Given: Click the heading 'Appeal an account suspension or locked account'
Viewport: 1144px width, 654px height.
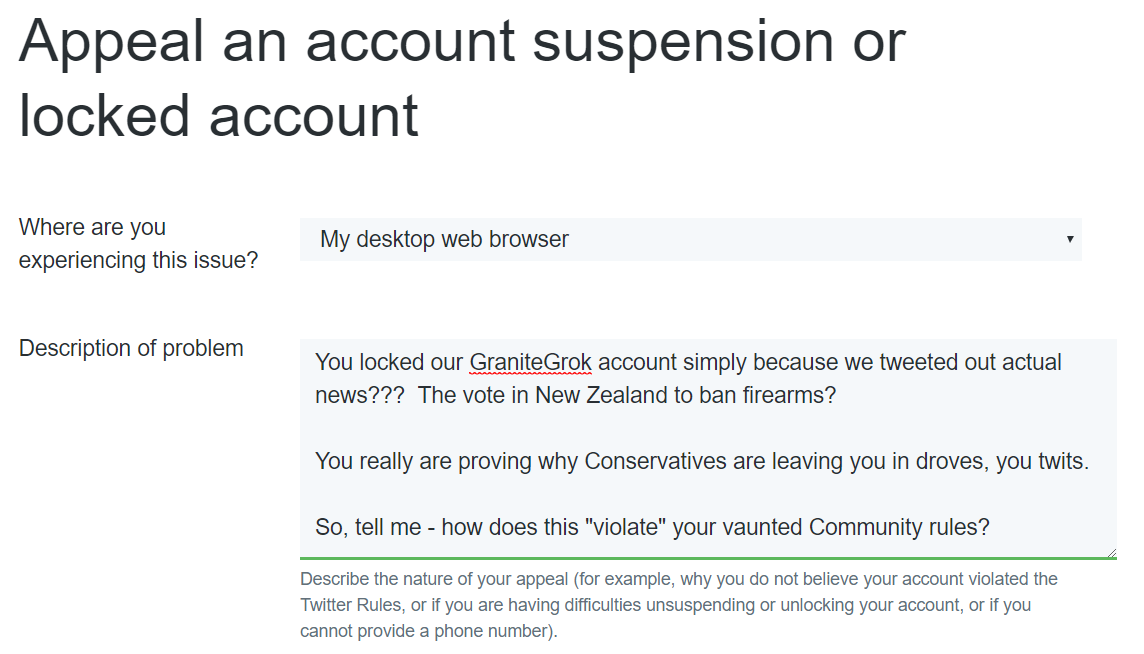Looking at the screenshot, I should (x=460, y=78).
